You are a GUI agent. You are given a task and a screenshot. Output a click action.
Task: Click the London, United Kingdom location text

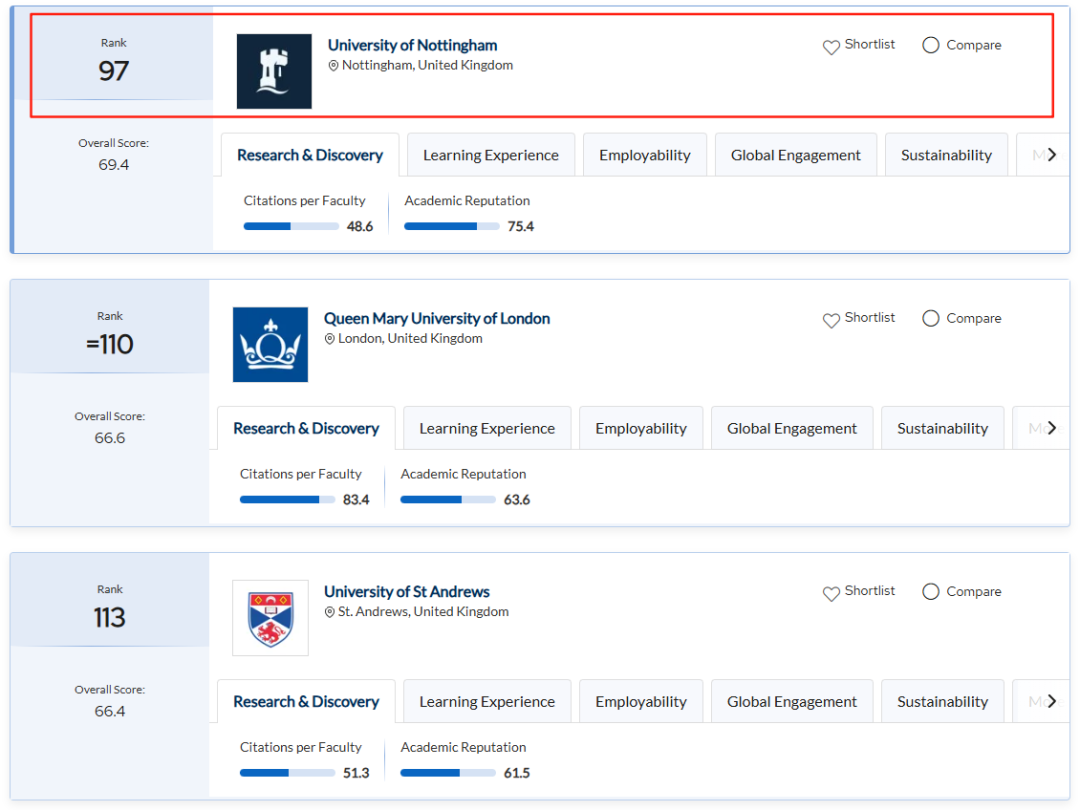tap(411, 339)
